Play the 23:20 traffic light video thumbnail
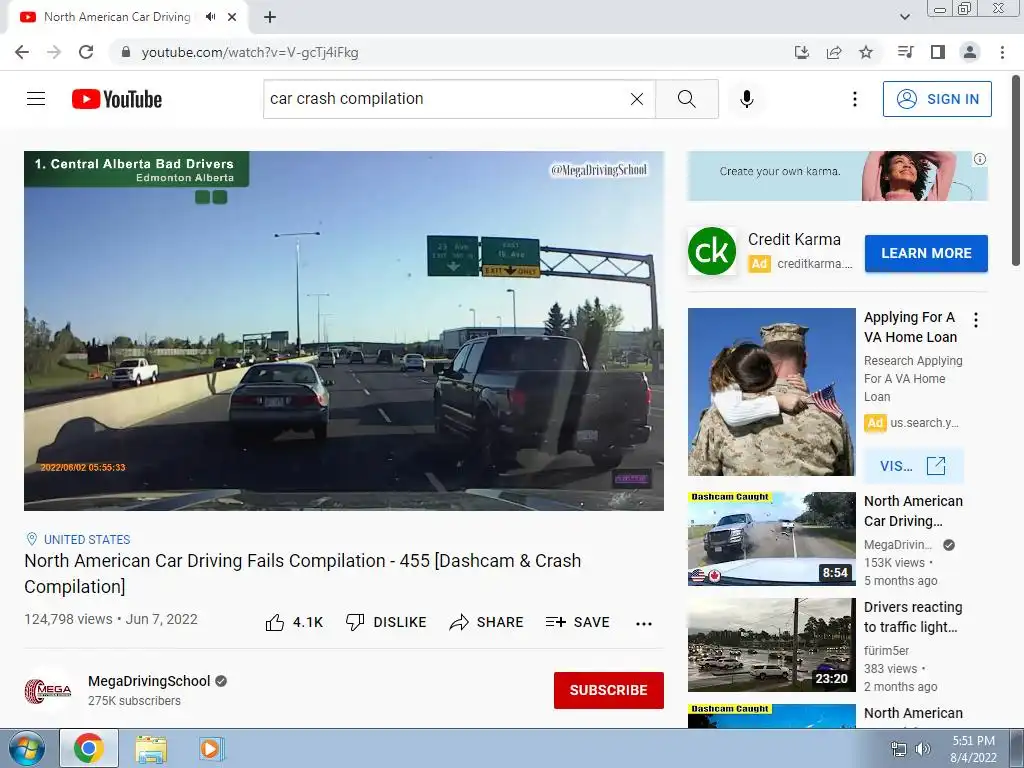Image resolution: width=1024 pixels, height=768 pixels. tap(771, 645)
